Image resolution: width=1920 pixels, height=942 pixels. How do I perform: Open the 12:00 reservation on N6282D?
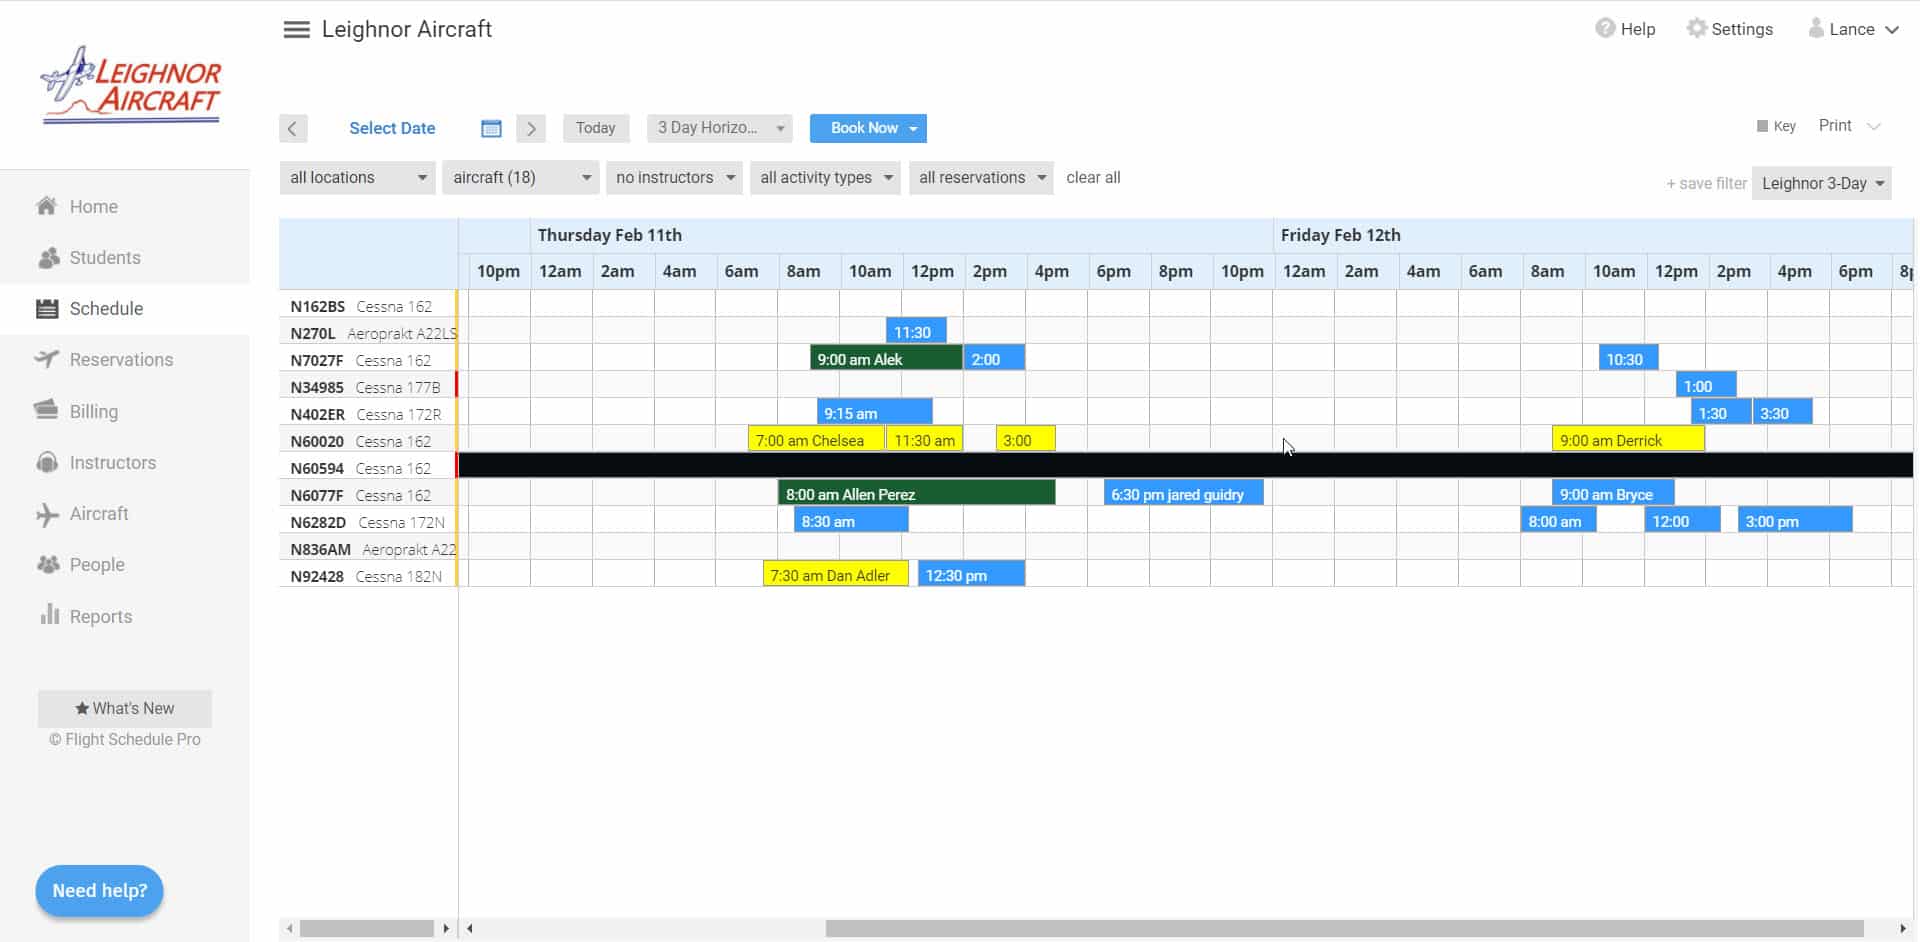1682,521
